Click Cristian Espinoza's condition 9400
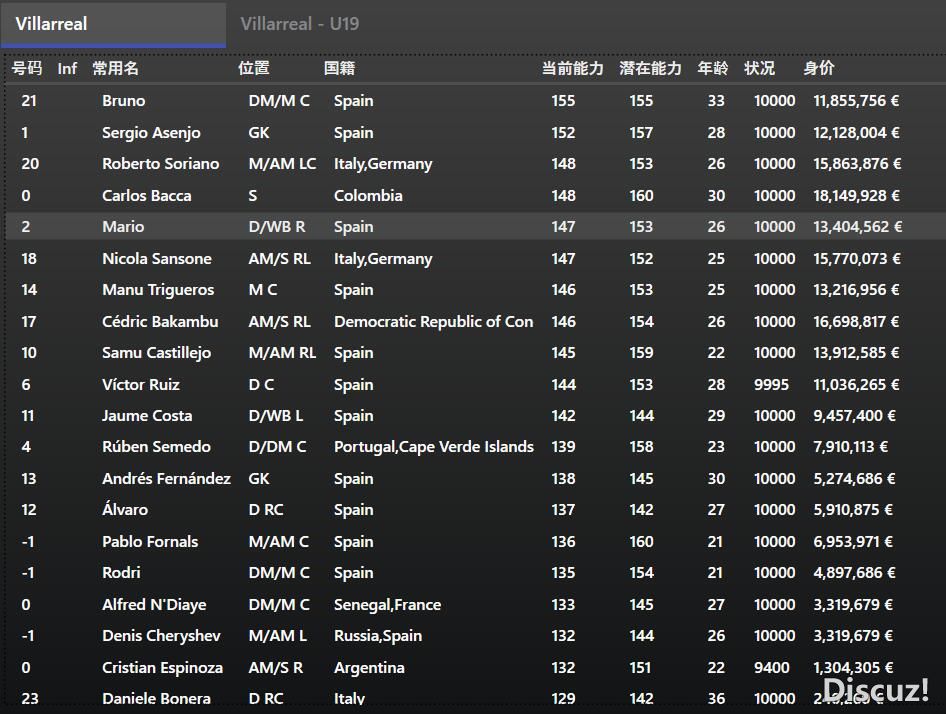946x714 pixels. 771,668
